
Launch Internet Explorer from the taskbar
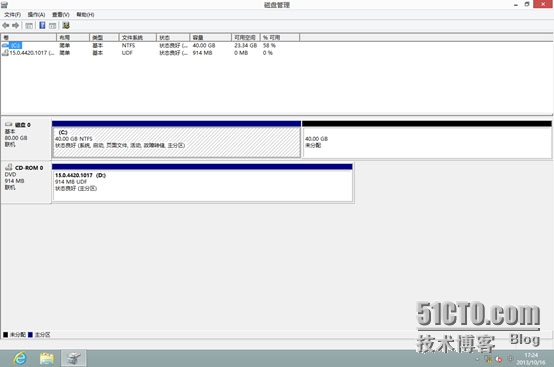pyautogui.click(x=20, y=359)
